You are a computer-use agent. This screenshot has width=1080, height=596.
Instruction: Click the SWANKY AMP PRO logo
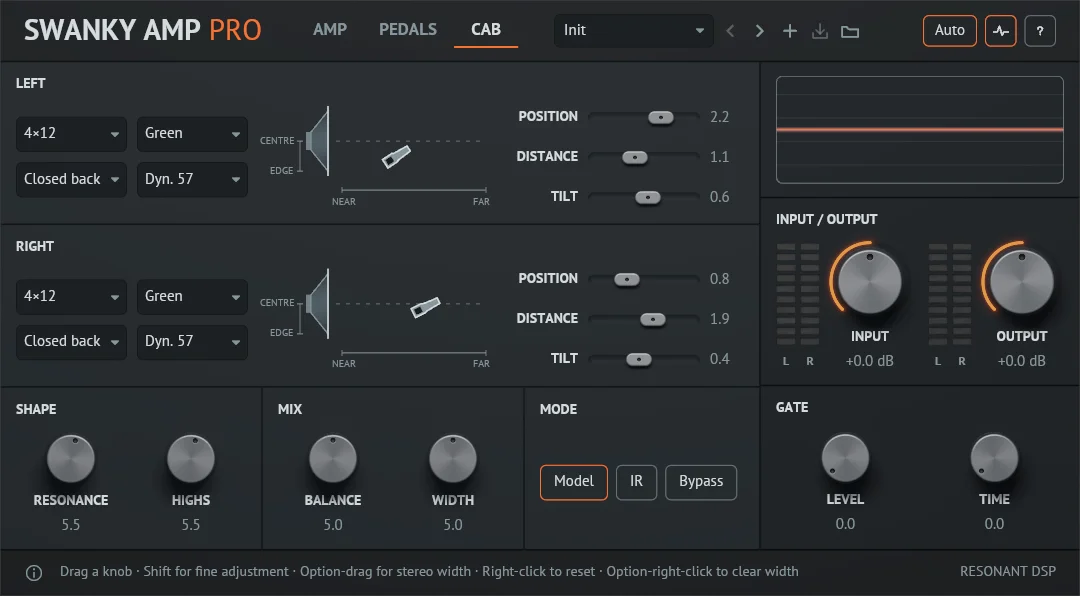coord(143,30)
